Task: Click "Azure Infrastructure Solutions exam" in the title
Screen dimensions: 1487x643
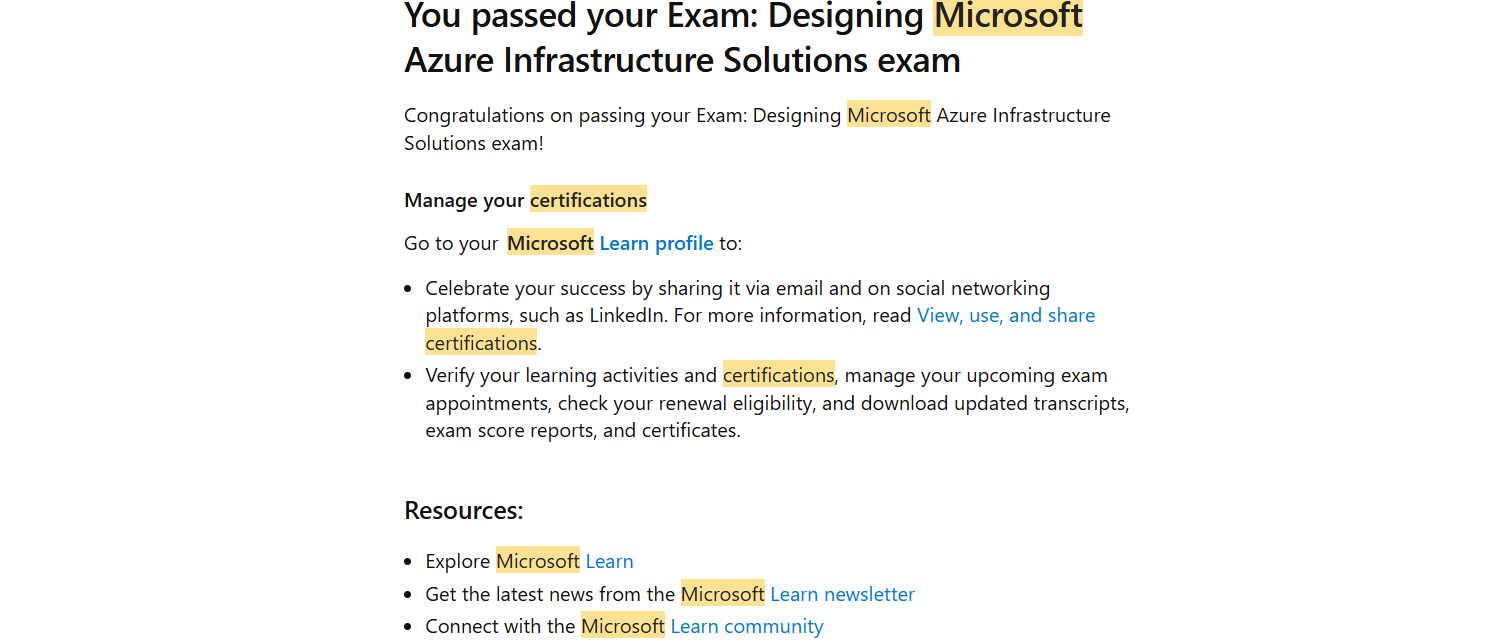Action: pos(682,60)
